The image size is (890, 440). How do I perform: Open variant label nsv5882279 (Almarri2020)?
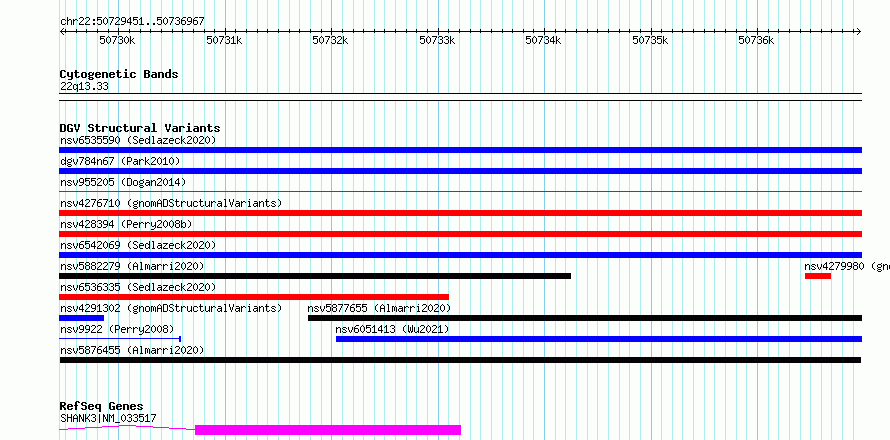click(132, 266)
